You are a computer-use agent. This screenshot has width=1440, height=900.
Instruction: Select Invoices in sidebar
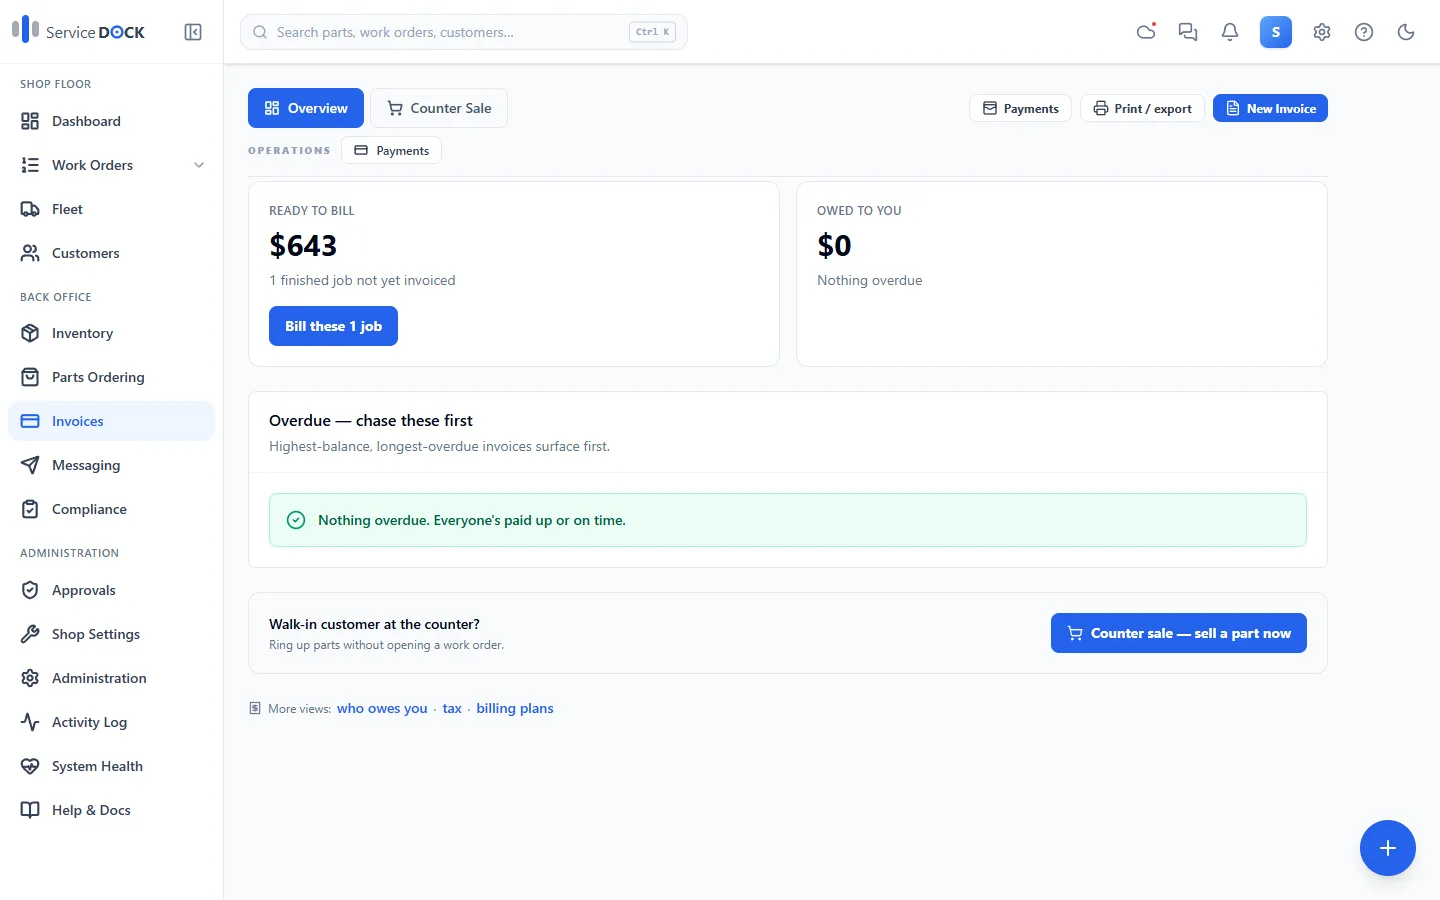click(x=112, y=421)
